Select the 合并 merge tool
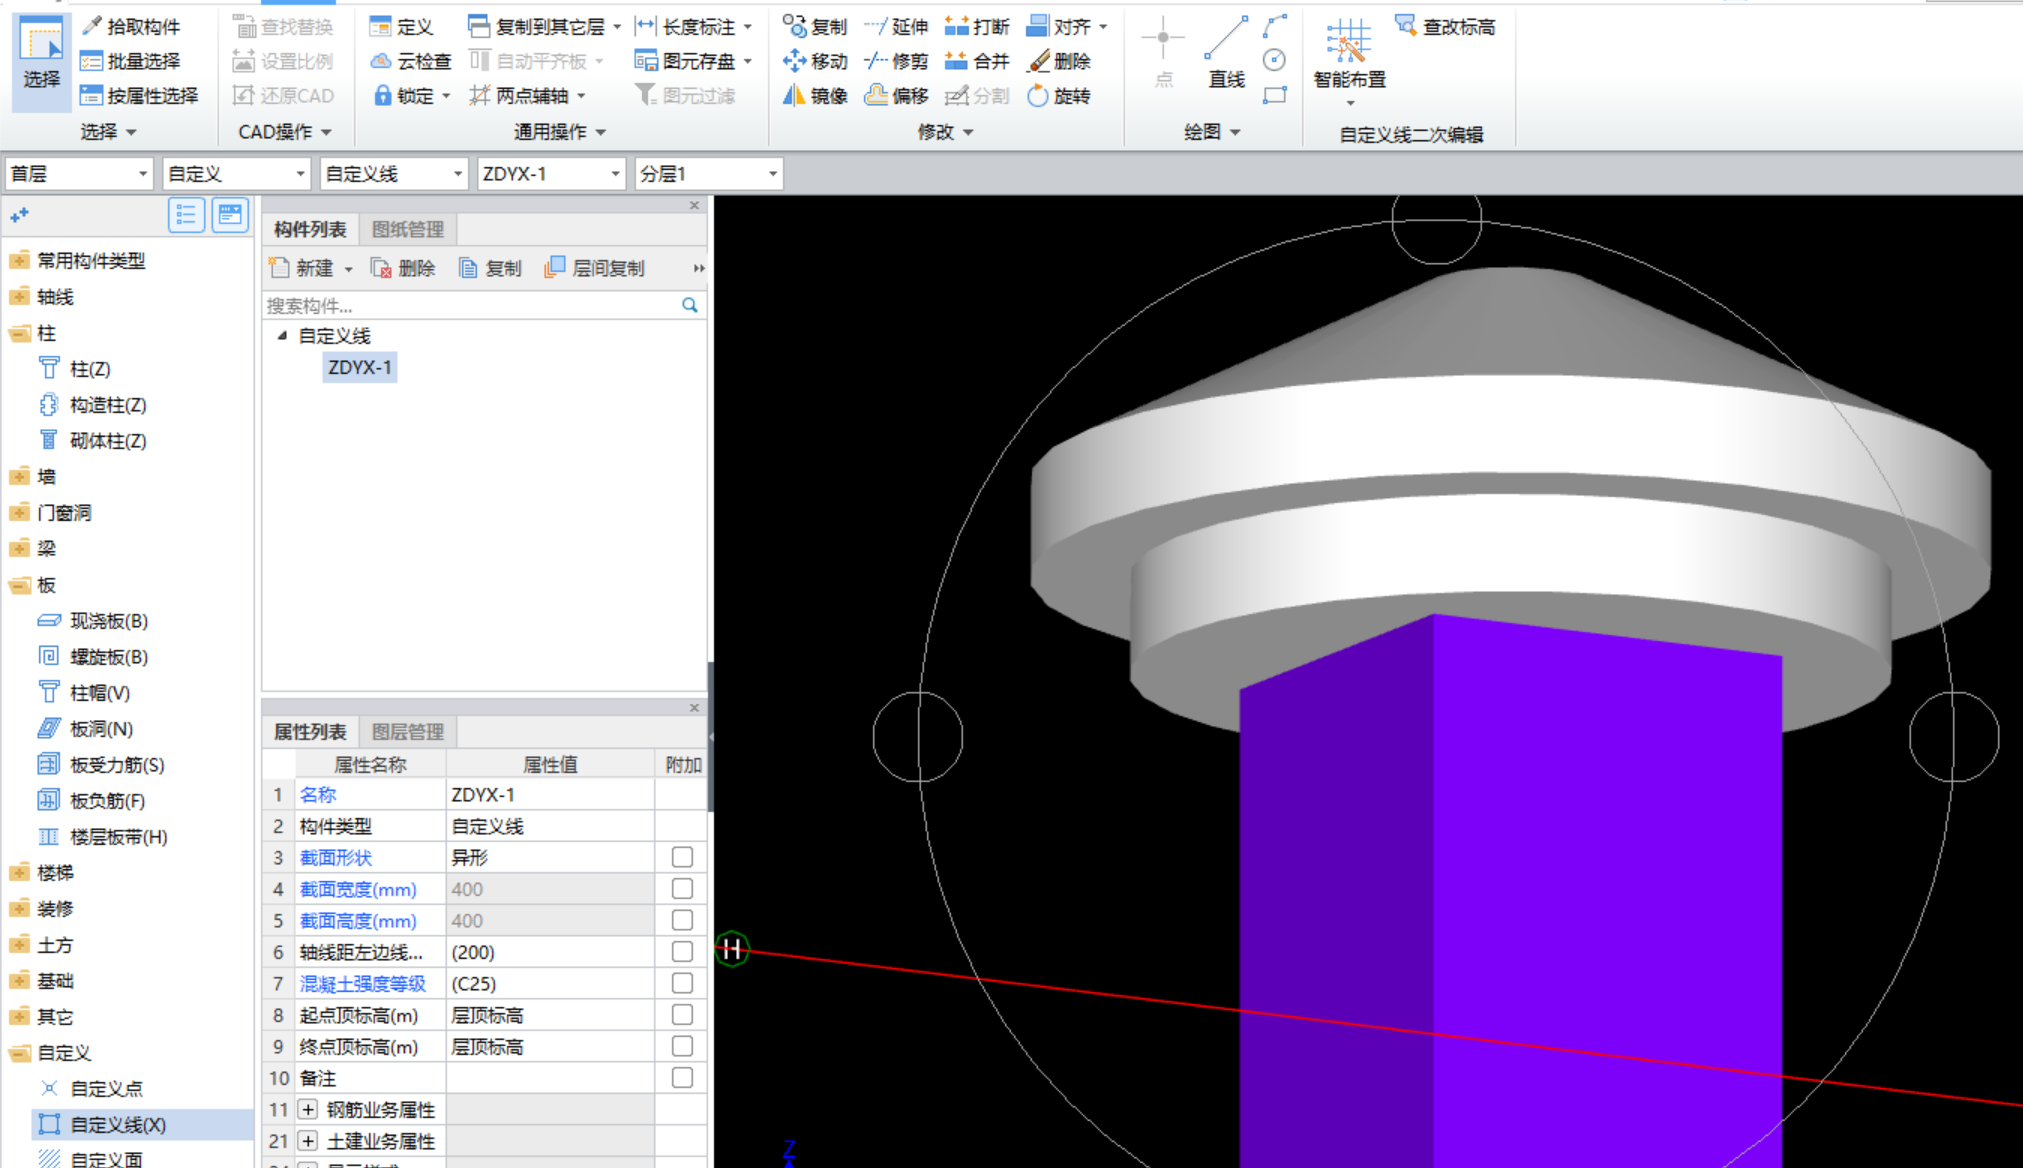2023x1168 pixels. [977, 61]
